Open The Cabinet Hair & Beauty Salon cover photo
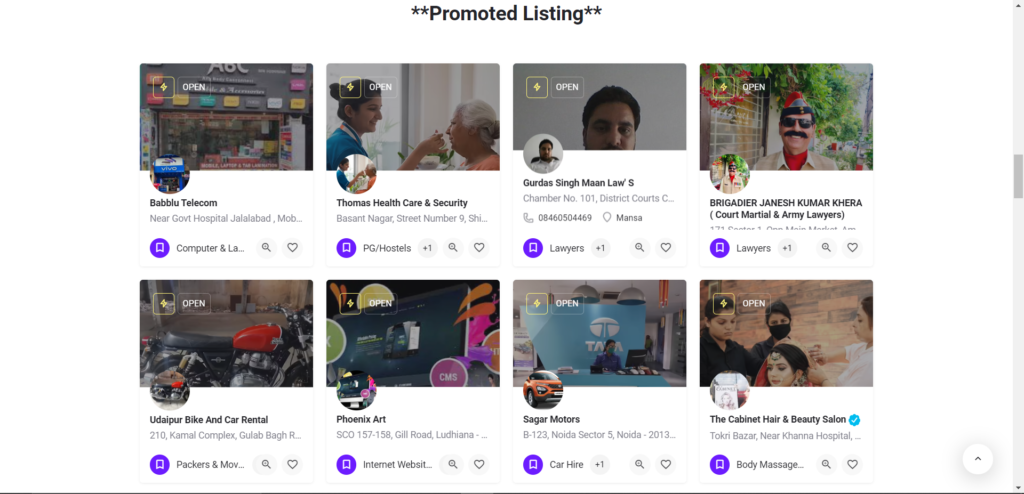This screenshot has height=494, width=1024. [x=786, y=333]
